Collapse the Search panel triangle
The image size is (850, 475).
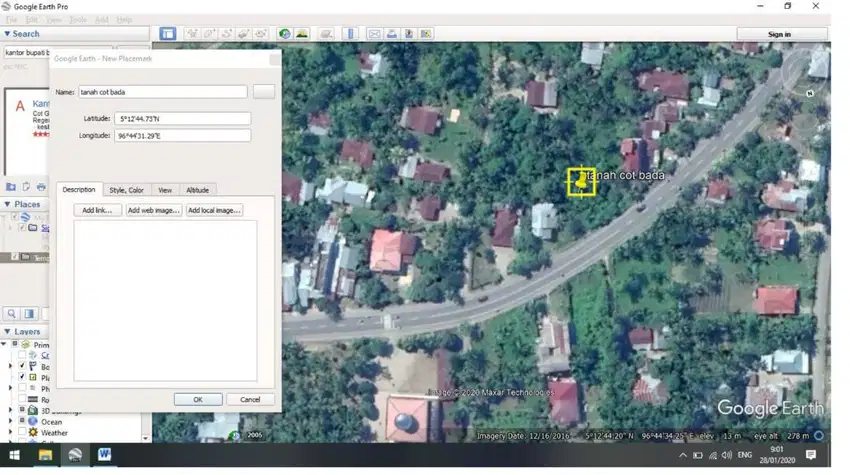point(7,34)
